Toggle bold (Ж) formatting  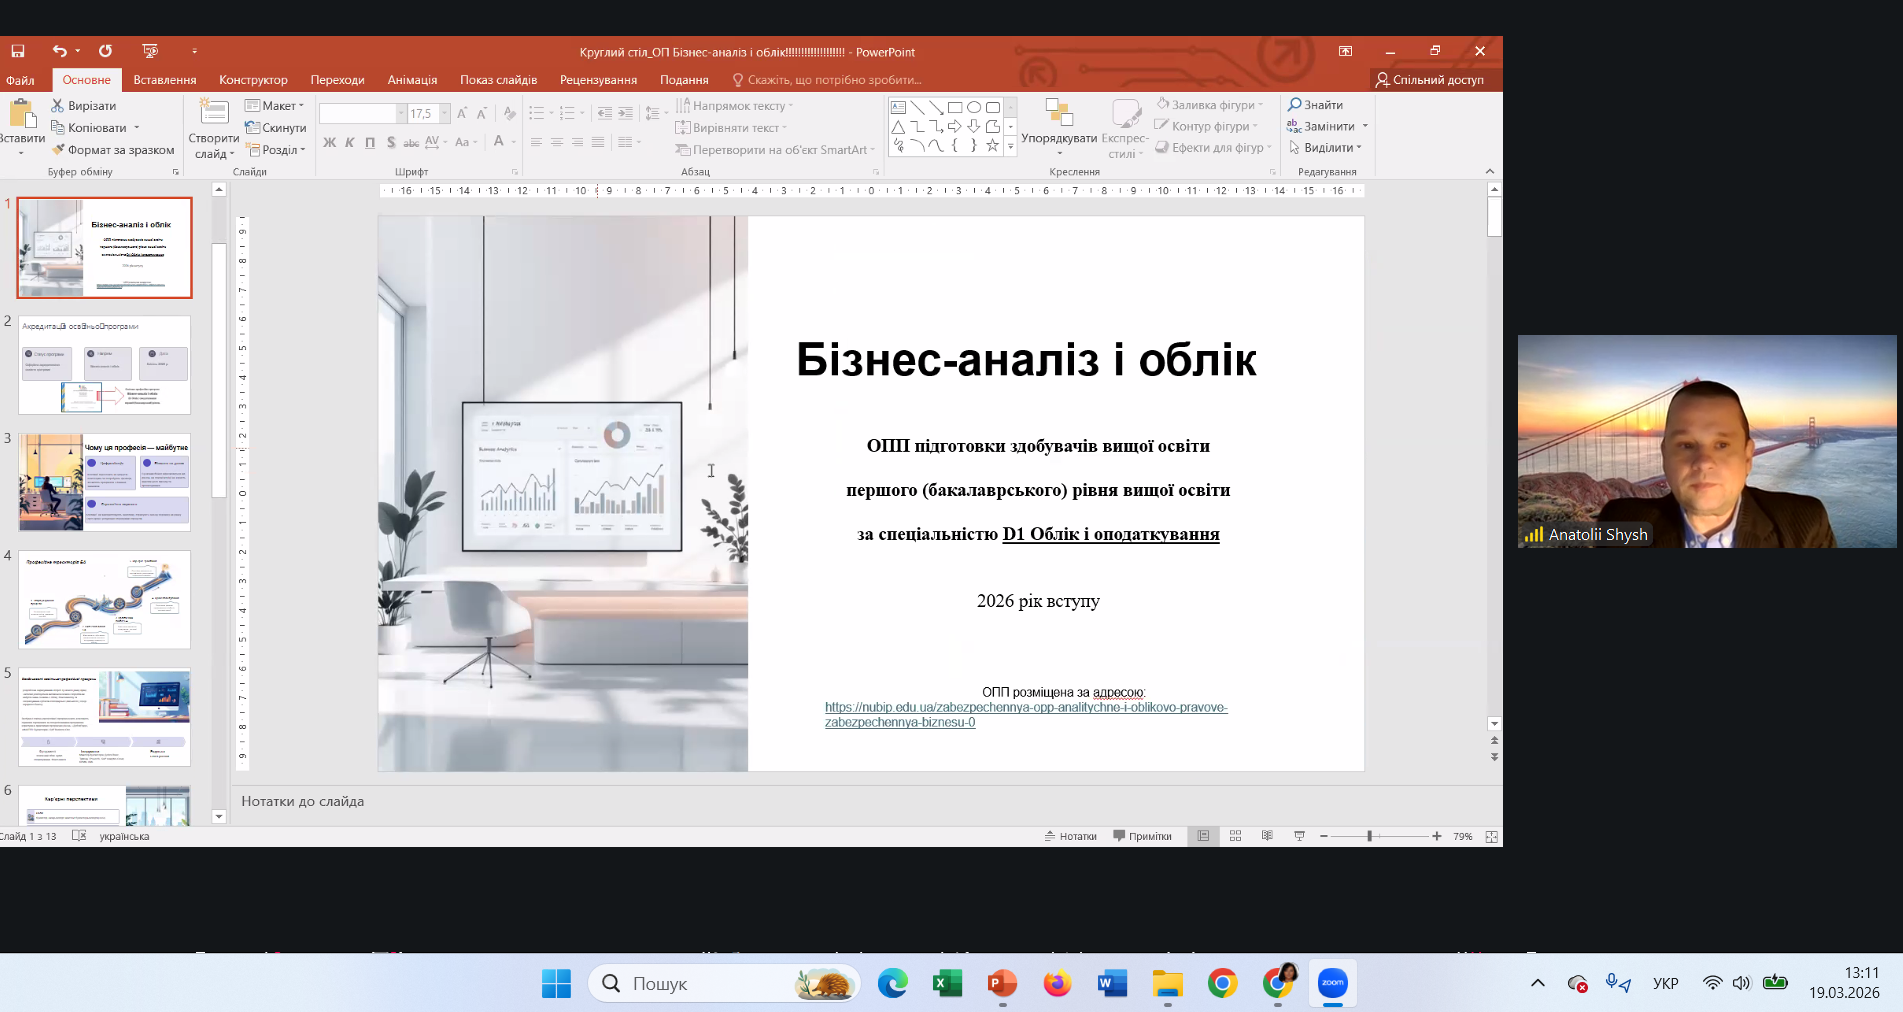(329, 143)
